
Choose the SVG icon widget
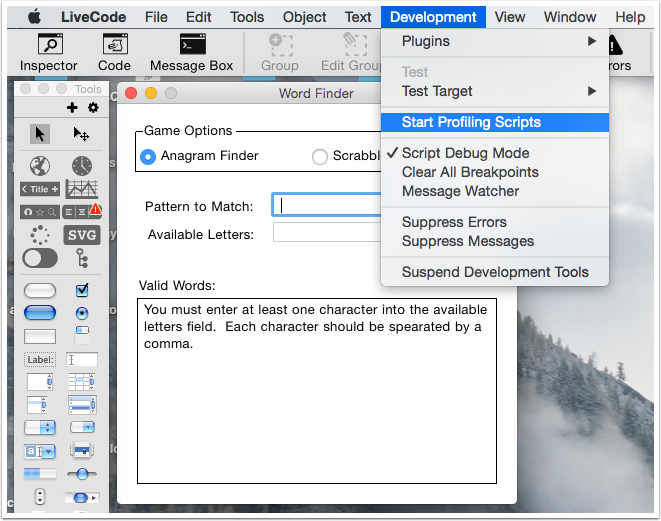tap(82, 235)
